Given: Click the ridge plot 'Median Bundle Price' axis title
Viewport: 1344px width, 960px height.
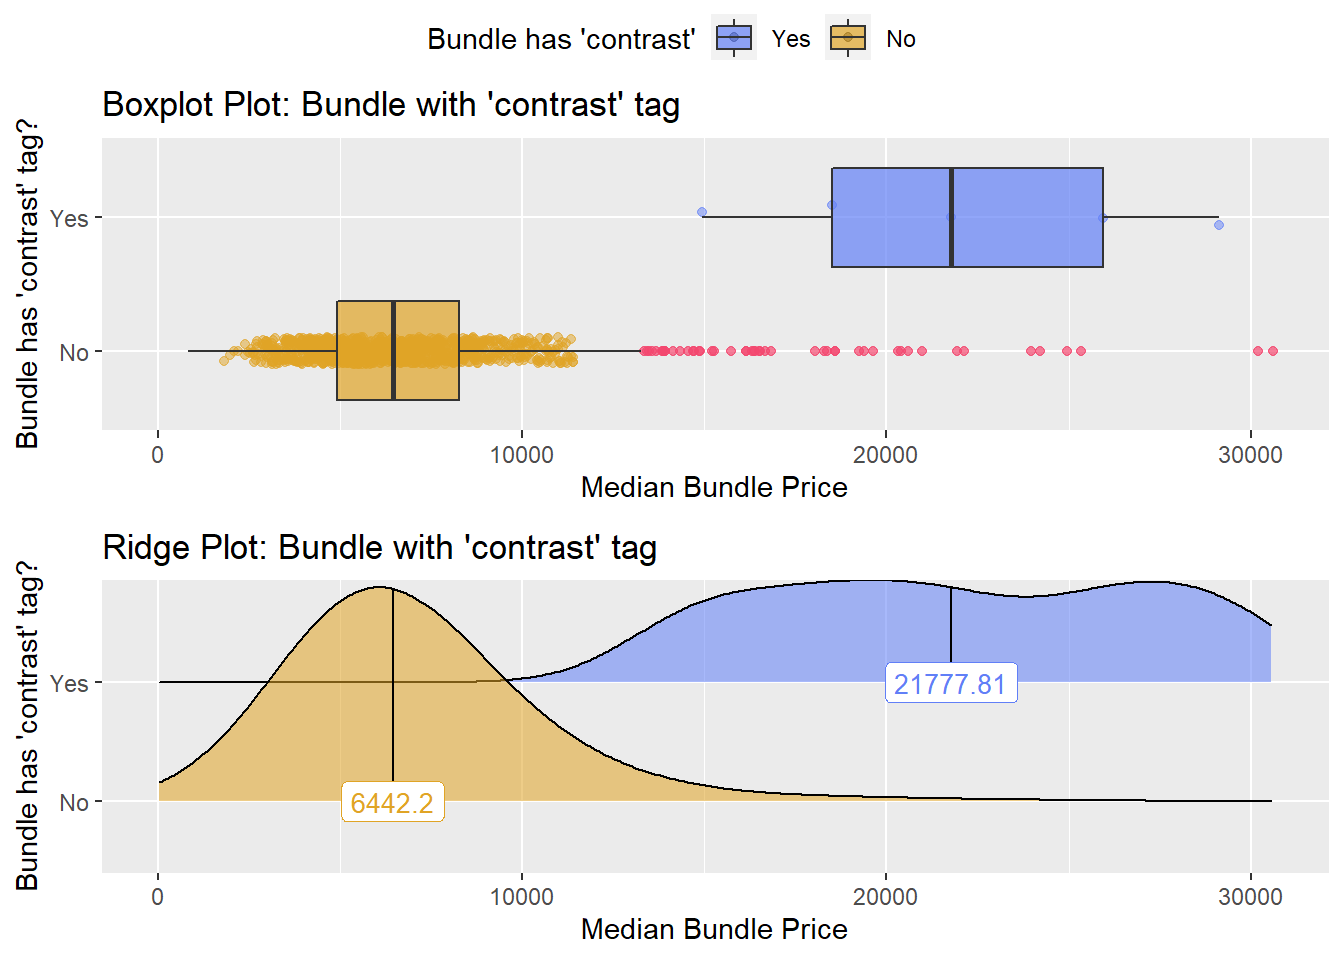Looking at the screenshot, I should click(714, 929).
